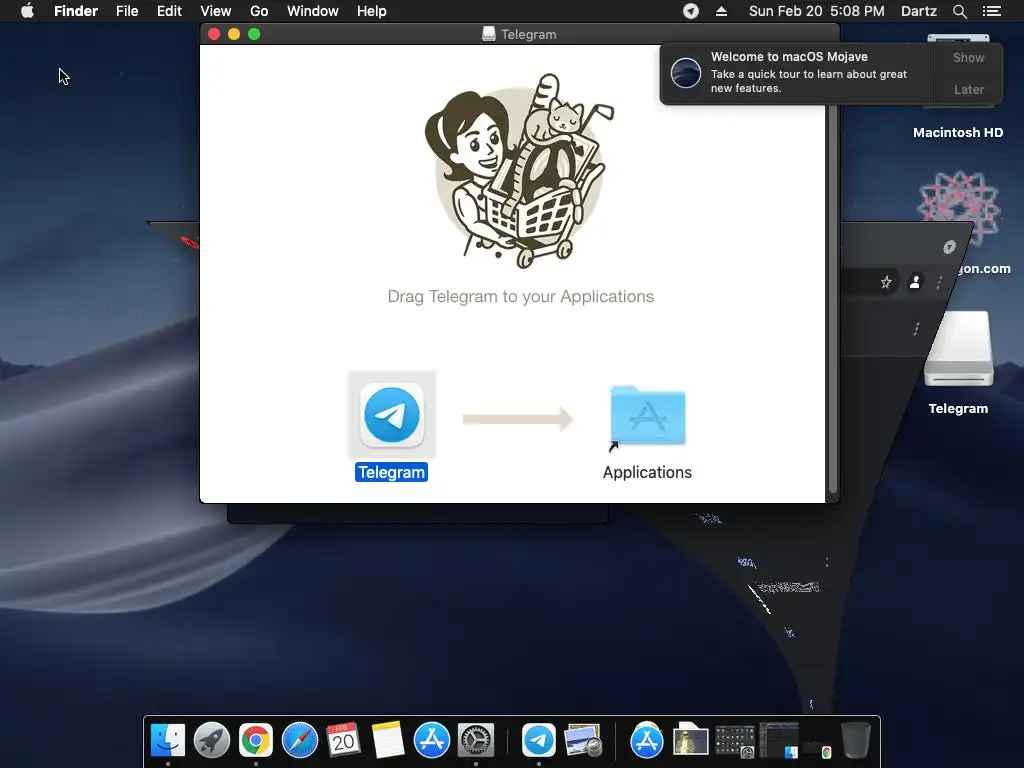Image resolution: width=1024 pixels, height=768 pixels.
Task: Launch Safari from the Dock
Action: [300, 741]
